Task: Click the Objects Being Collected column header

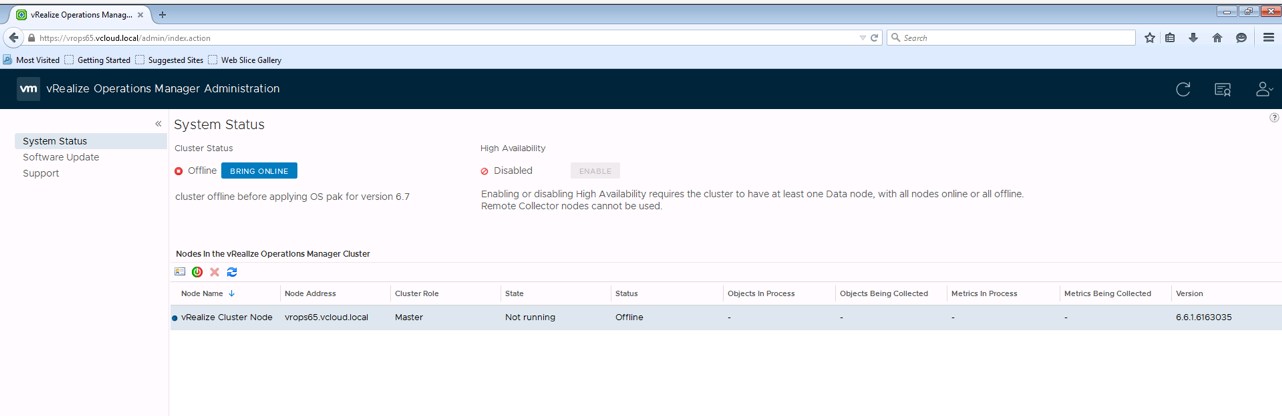Action: (884, 294)
